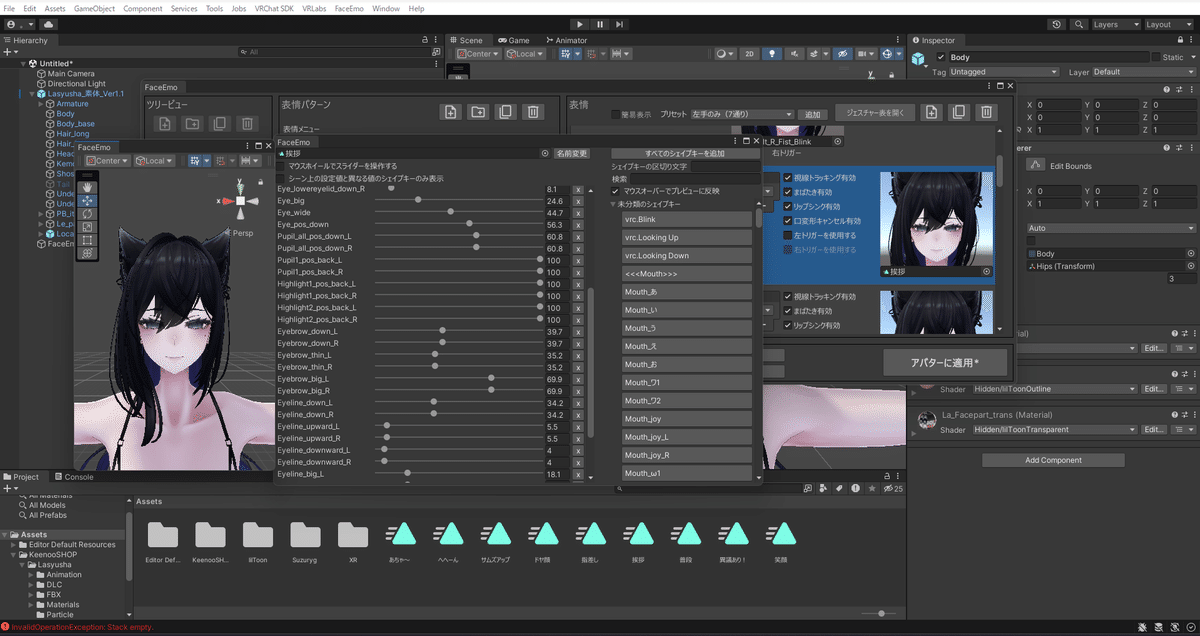The image size is (1200, 636).
Task: Open the Hidden/lilToonTransparent shader dropdown
Action: 1054,430
